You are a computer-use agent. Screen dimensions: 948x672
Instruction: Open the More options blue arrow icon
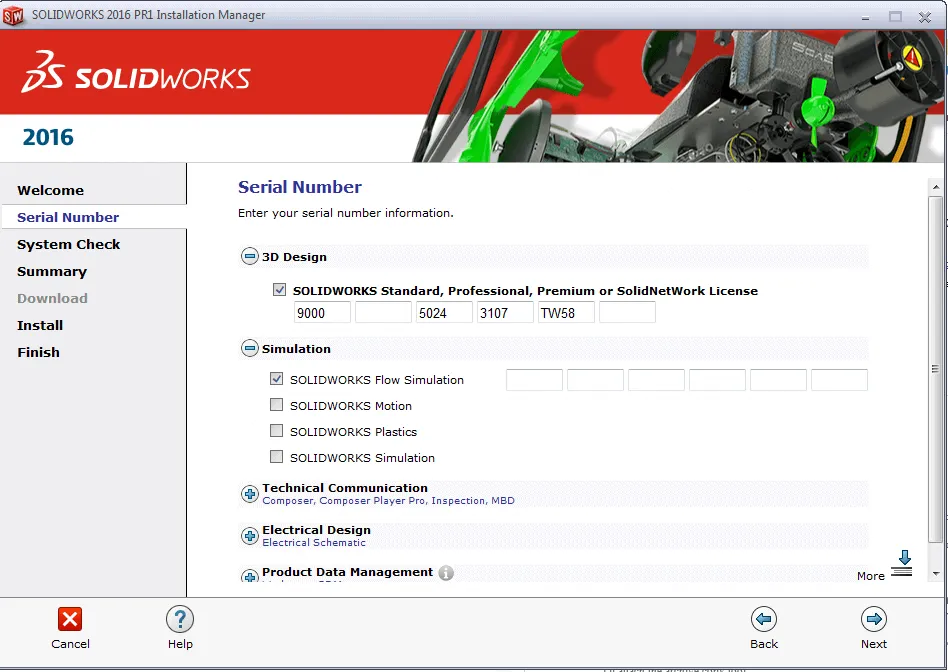[x=903, y=561]
